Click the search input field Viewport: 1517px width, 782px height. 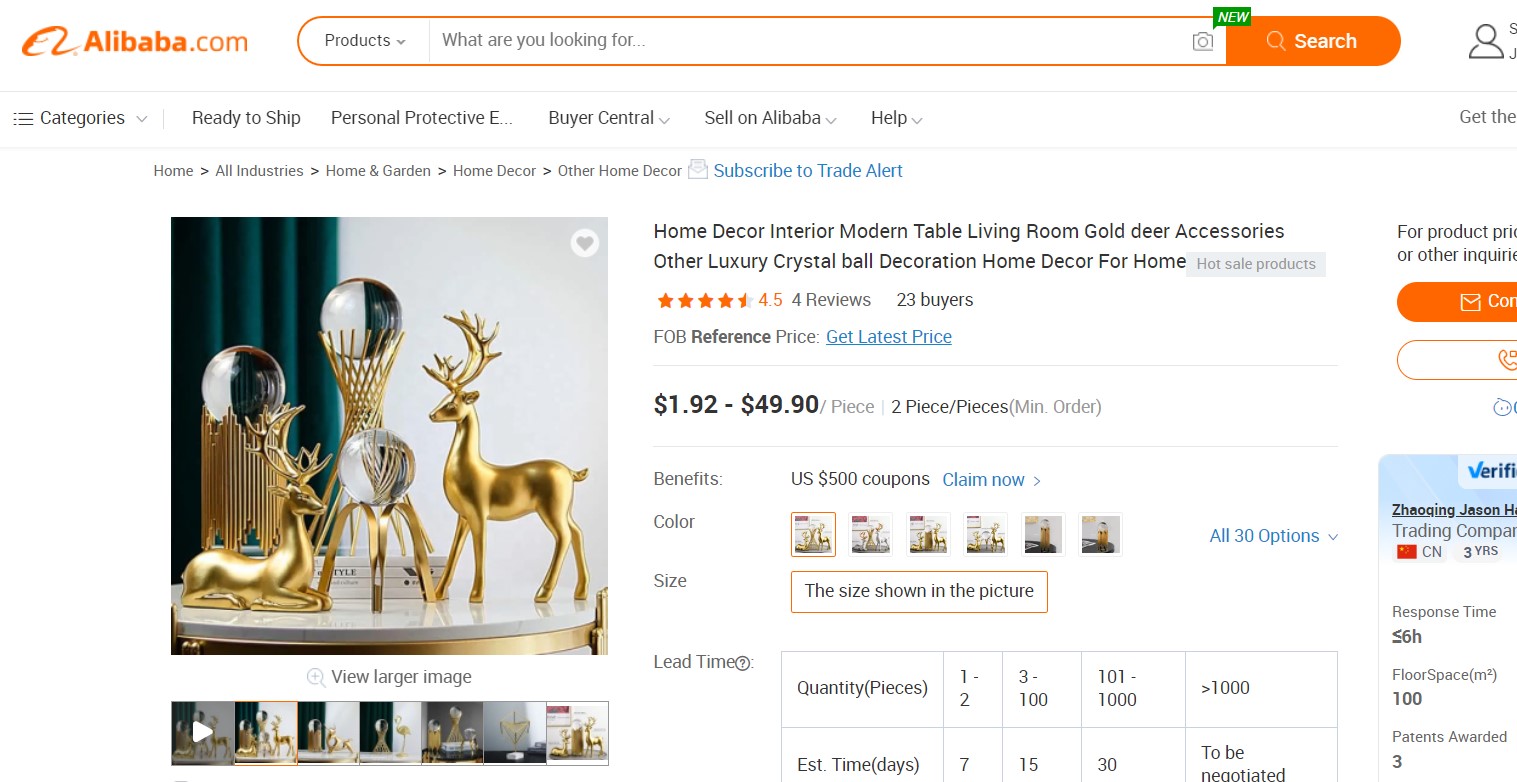pyautogui.click(x=700, y=41)
